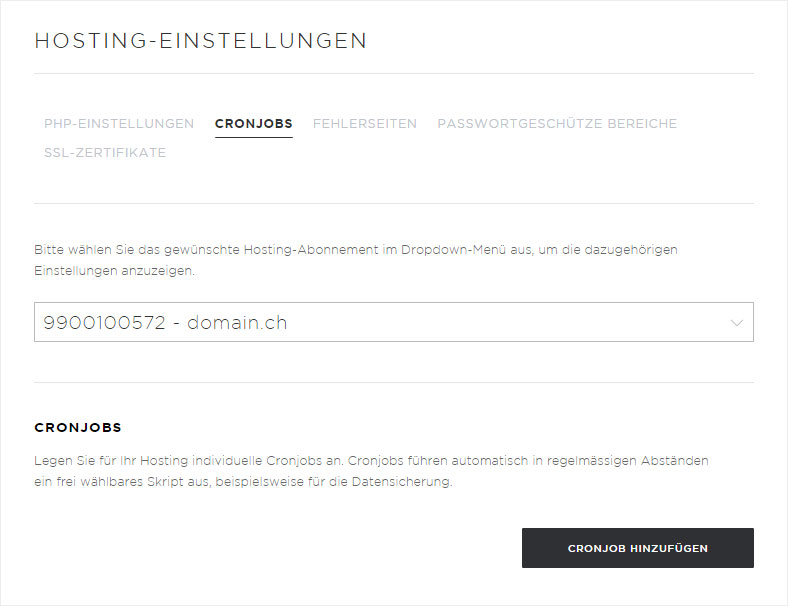This screenshot has height=606, width=788.
Task: Open the PHP-Einstellungen tab
Action: [119, 124]
